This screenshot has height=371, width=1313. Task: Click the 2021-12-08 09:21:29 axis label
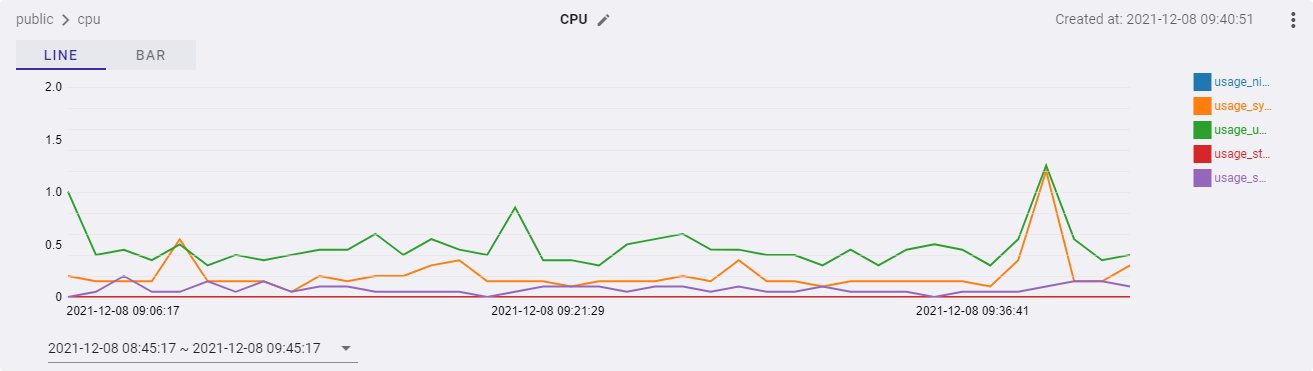tap(547, 311)
